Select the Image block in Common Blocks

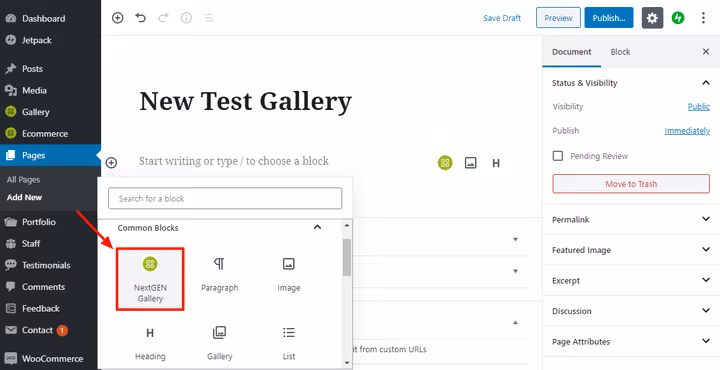pyautogui.click(x=289, y=275)
